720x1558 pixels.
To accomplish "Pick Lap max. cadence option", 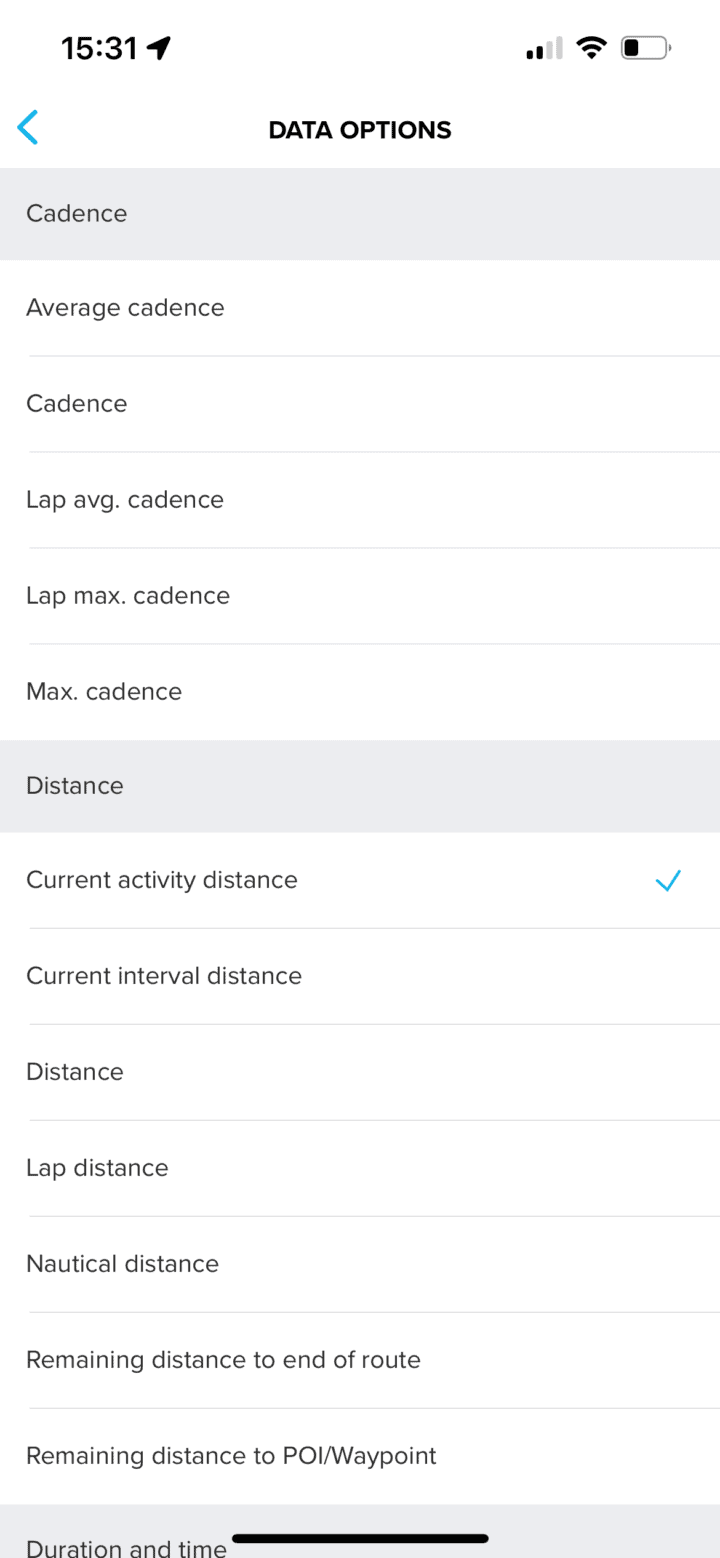I will point(128,596).
